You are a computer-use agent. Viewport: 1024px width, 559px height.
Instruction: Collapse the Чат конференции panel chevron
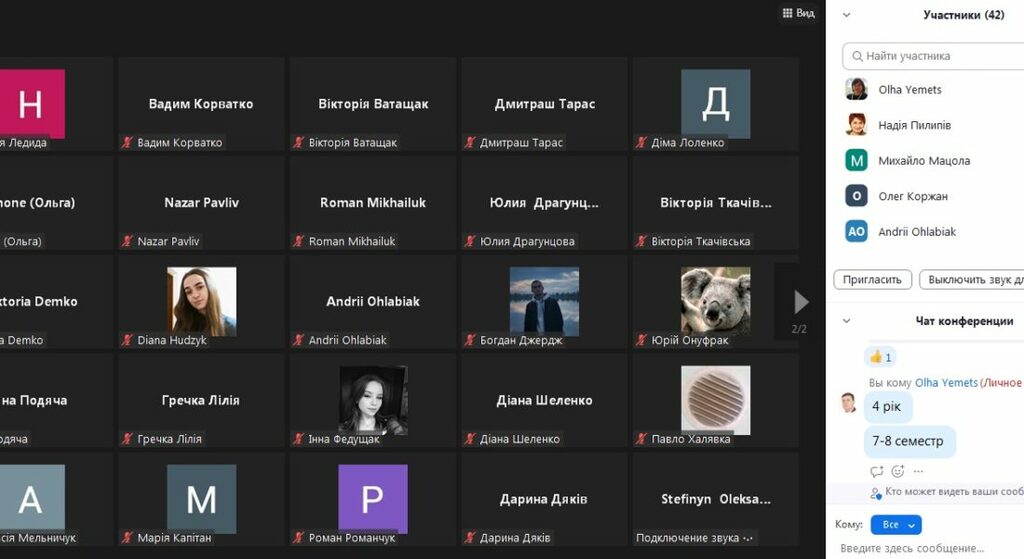pos(847,321)
